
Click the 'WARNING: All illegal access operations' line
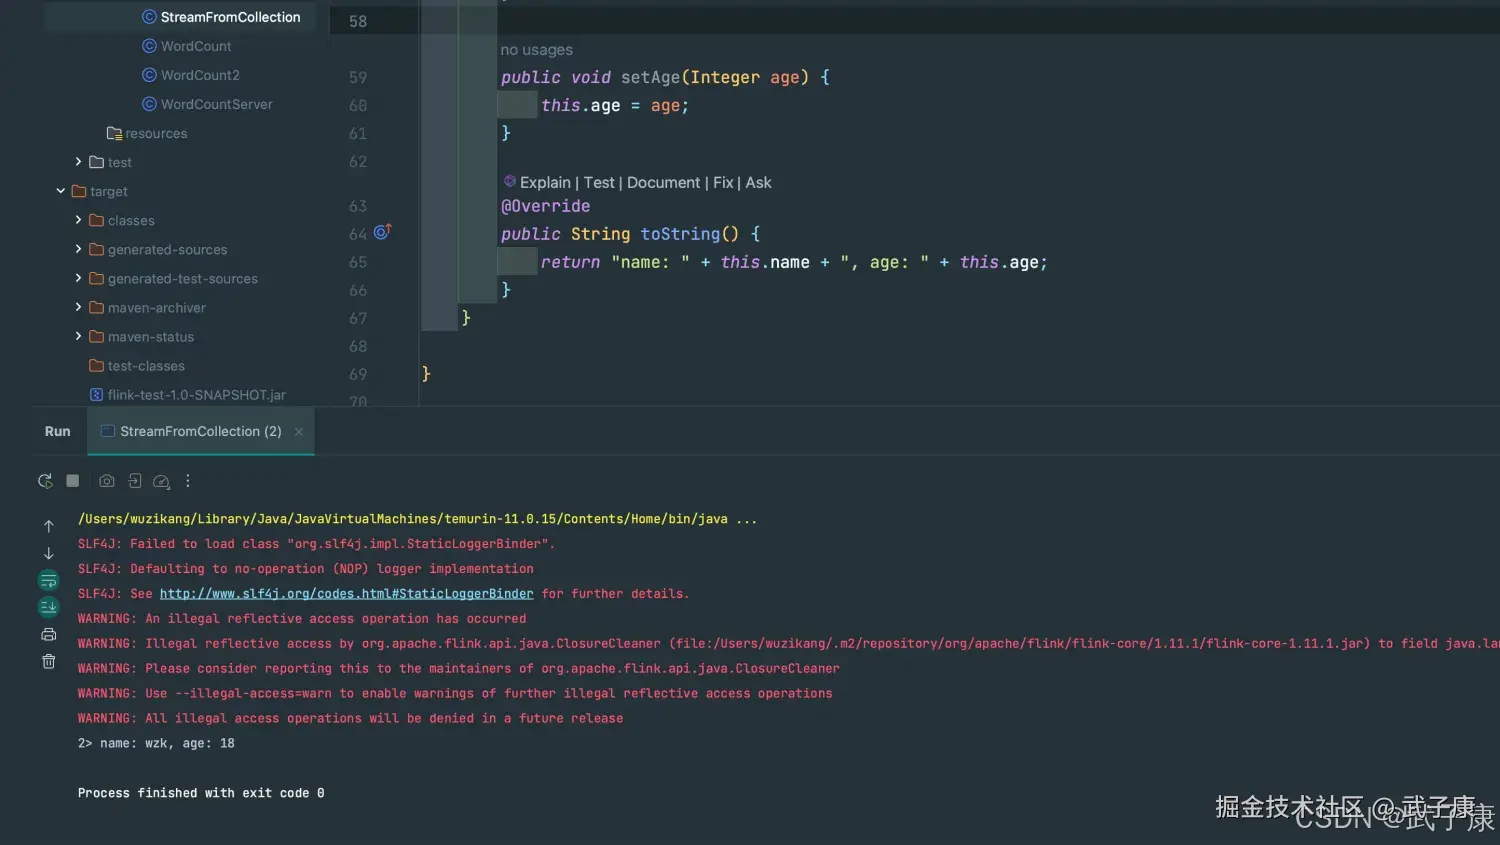click(351, 719)
